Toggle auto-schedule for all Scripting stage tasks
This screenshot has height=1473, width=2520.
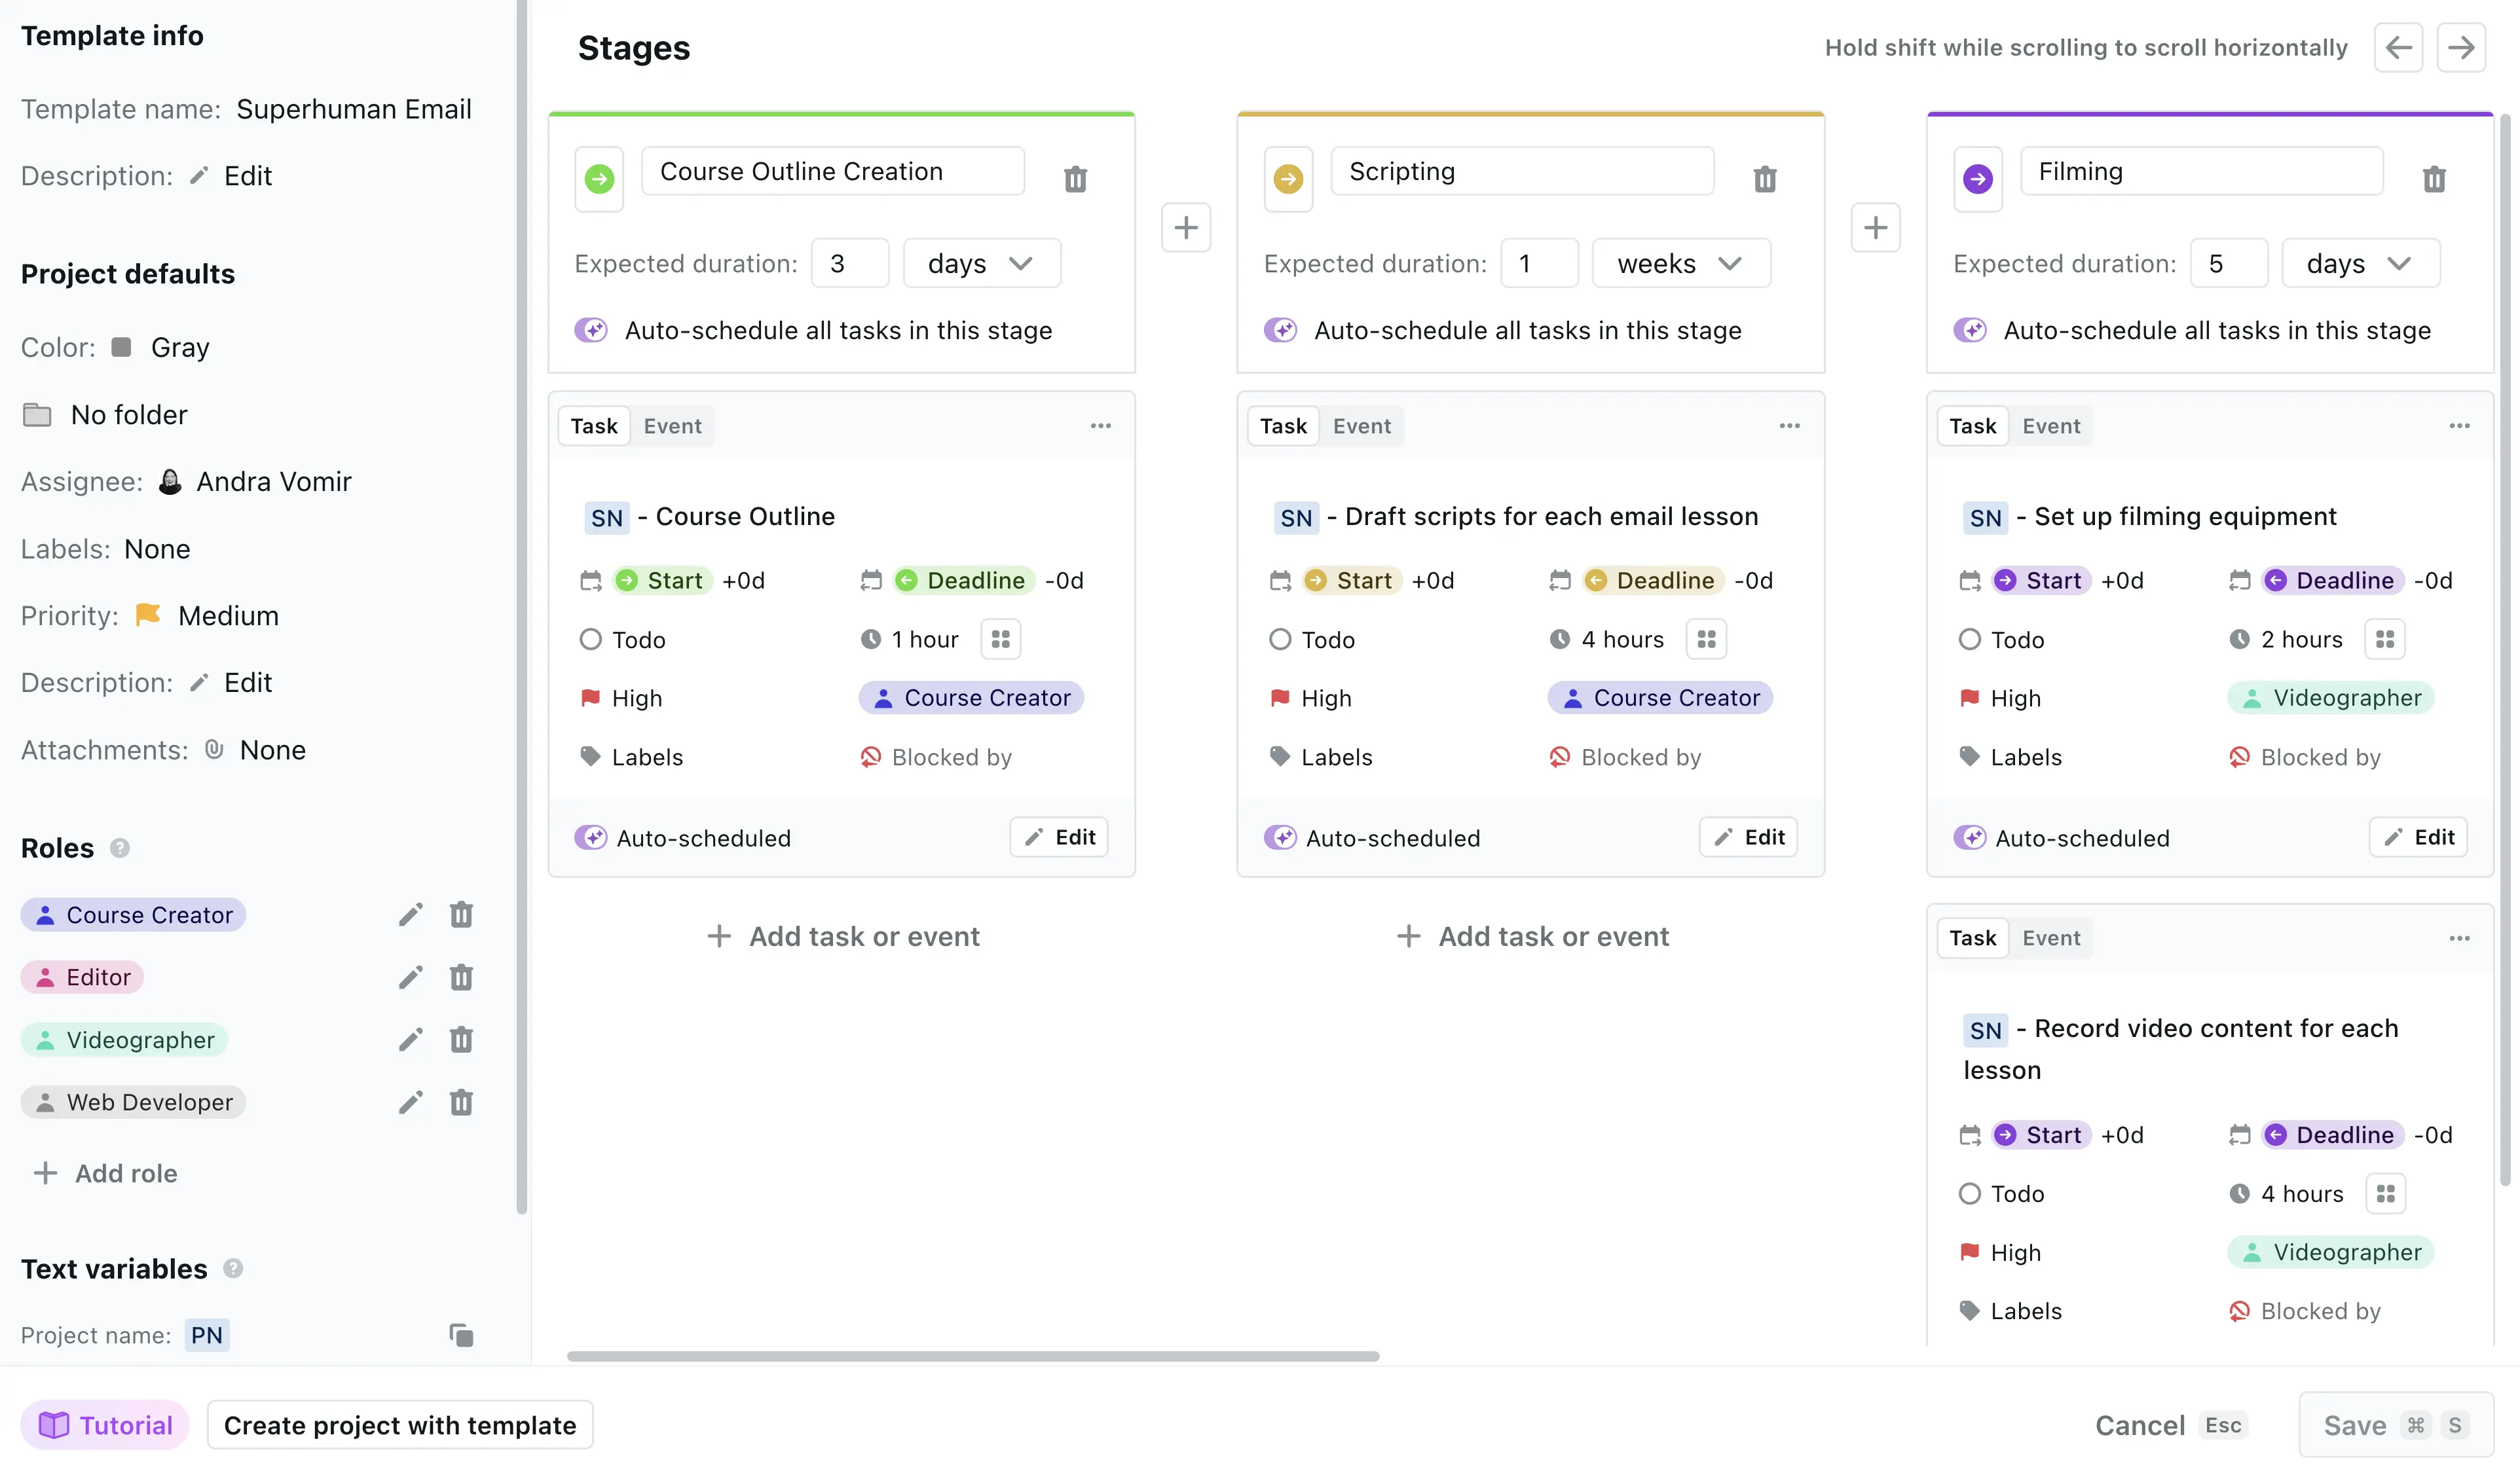point(1280,330)
